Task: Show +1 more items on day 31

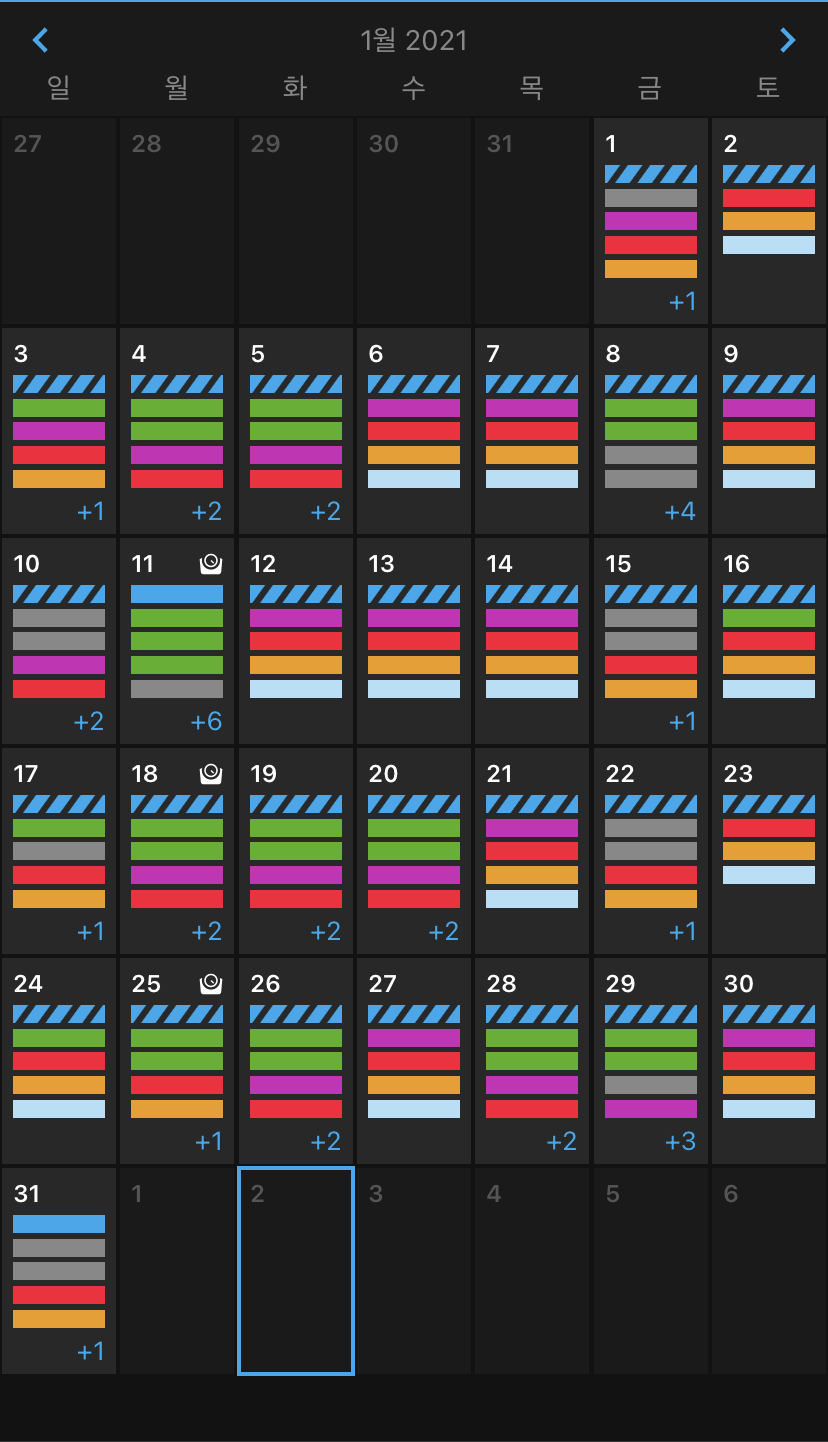Action: tap(91, 1352)
